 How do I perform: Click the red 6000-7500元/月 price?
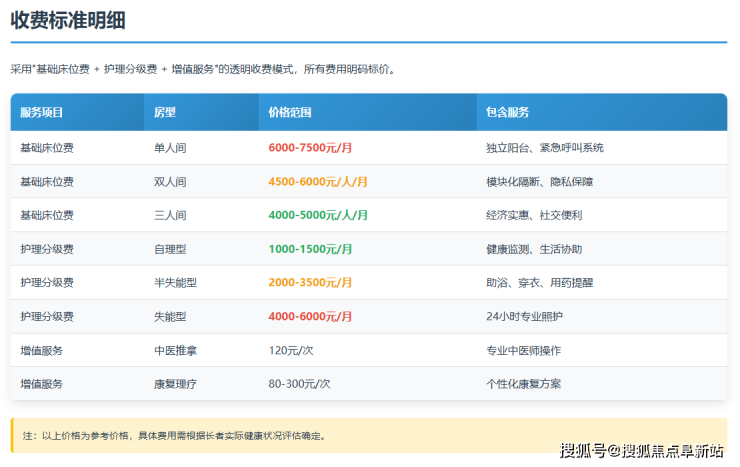tap(310, 147)
